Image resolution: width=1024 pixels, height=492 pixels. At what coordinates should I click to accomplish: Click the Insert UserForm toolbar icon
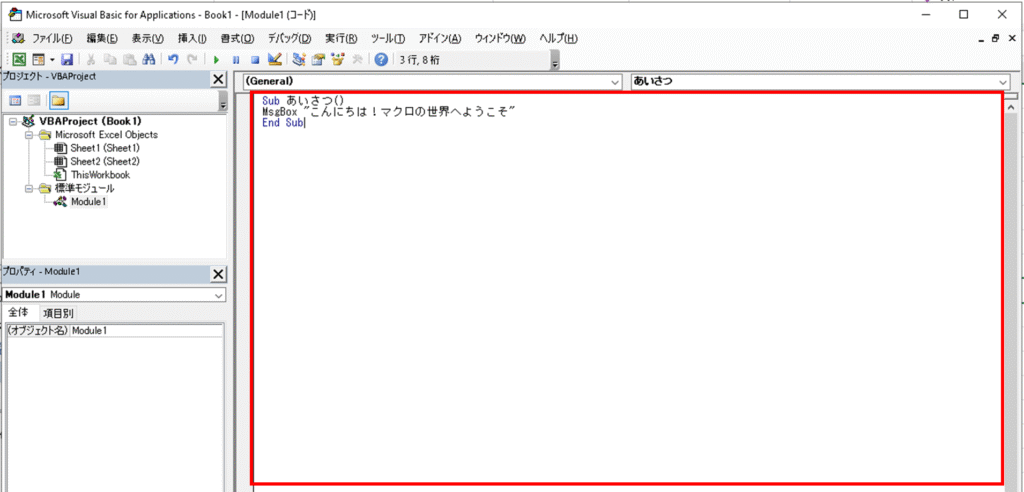[x=38, y=59]
